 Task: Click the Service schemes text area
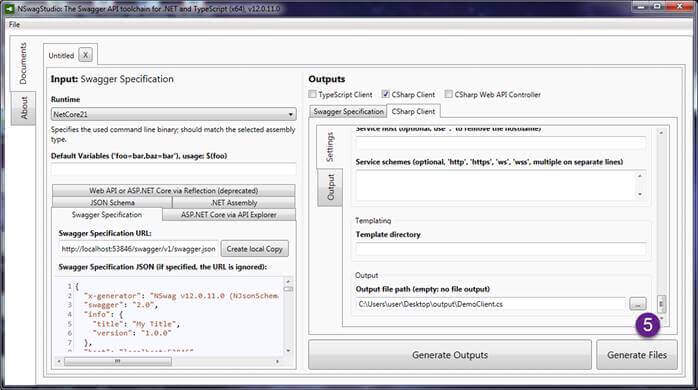(x=496, y=186)
